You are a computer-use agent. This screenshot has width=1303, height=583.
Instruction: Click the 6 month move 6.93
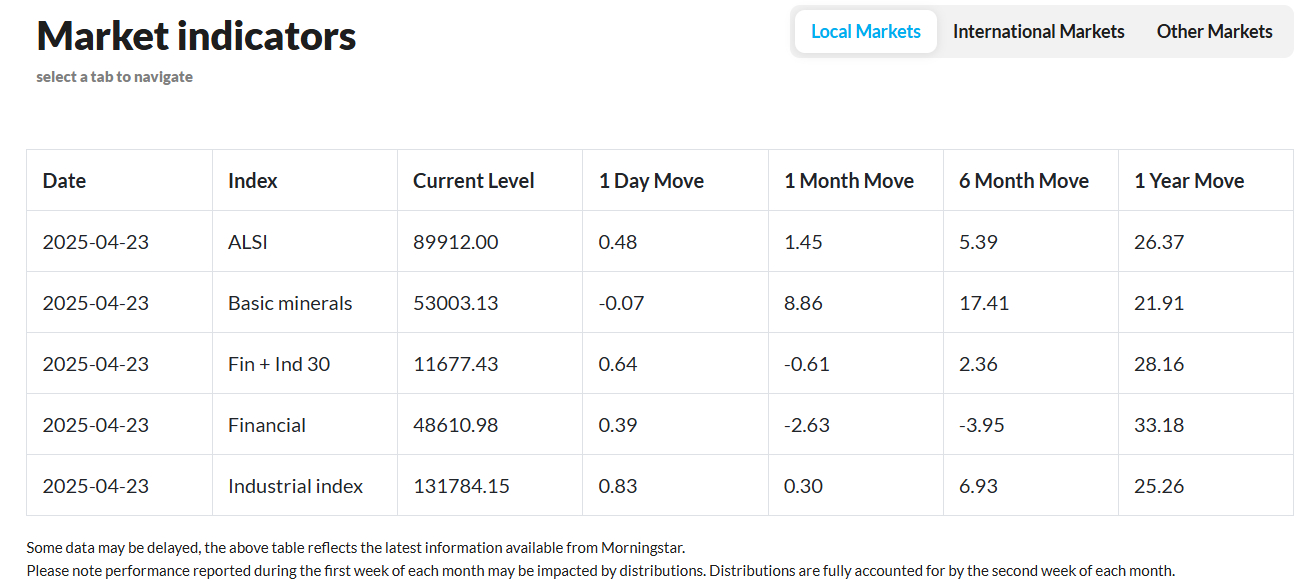pos(978,486)
